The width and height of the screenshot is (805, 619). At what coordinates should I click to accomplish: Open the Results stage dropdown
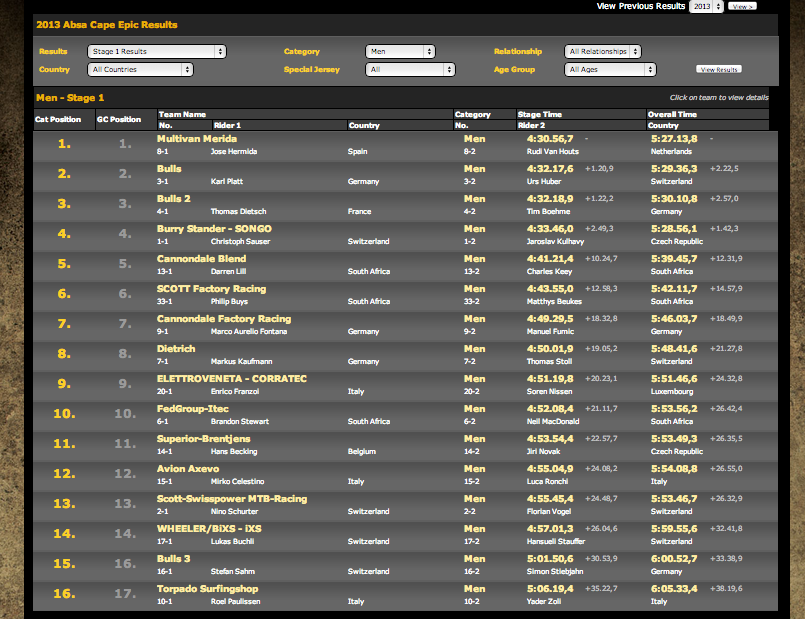click(157, 51)
